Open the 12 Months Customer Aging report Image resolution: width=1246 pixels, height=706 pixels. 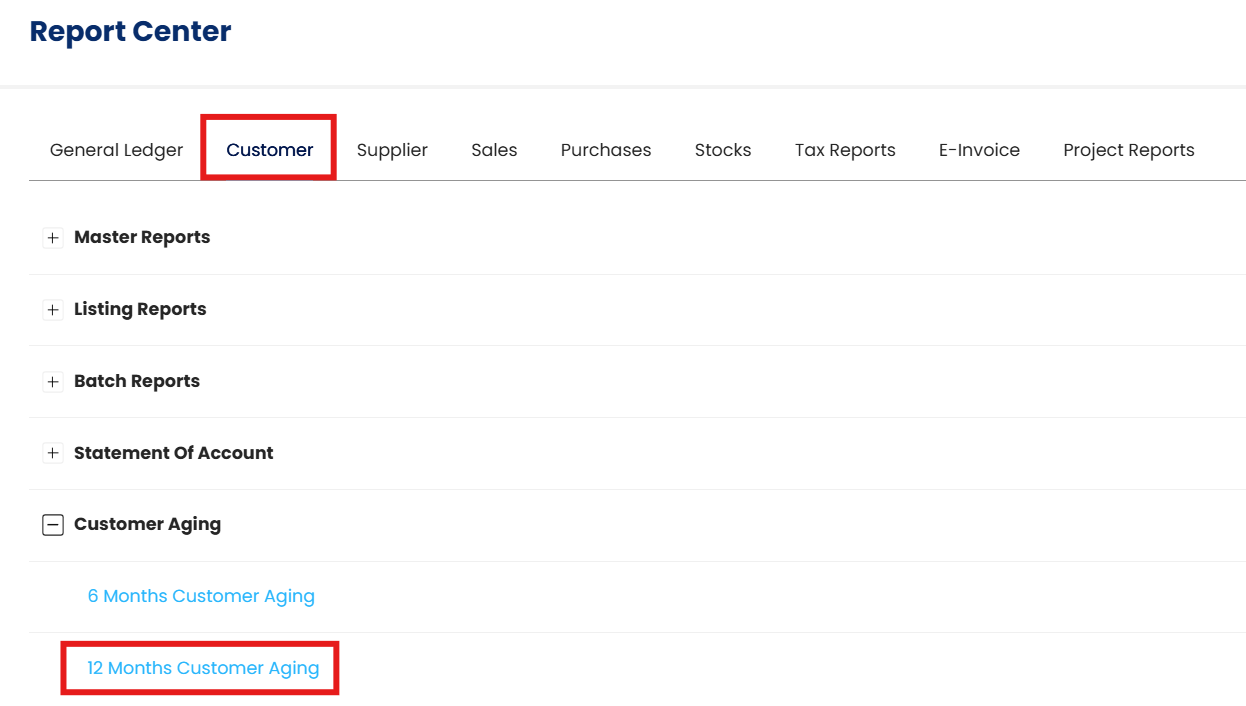[x=203, y=668]
